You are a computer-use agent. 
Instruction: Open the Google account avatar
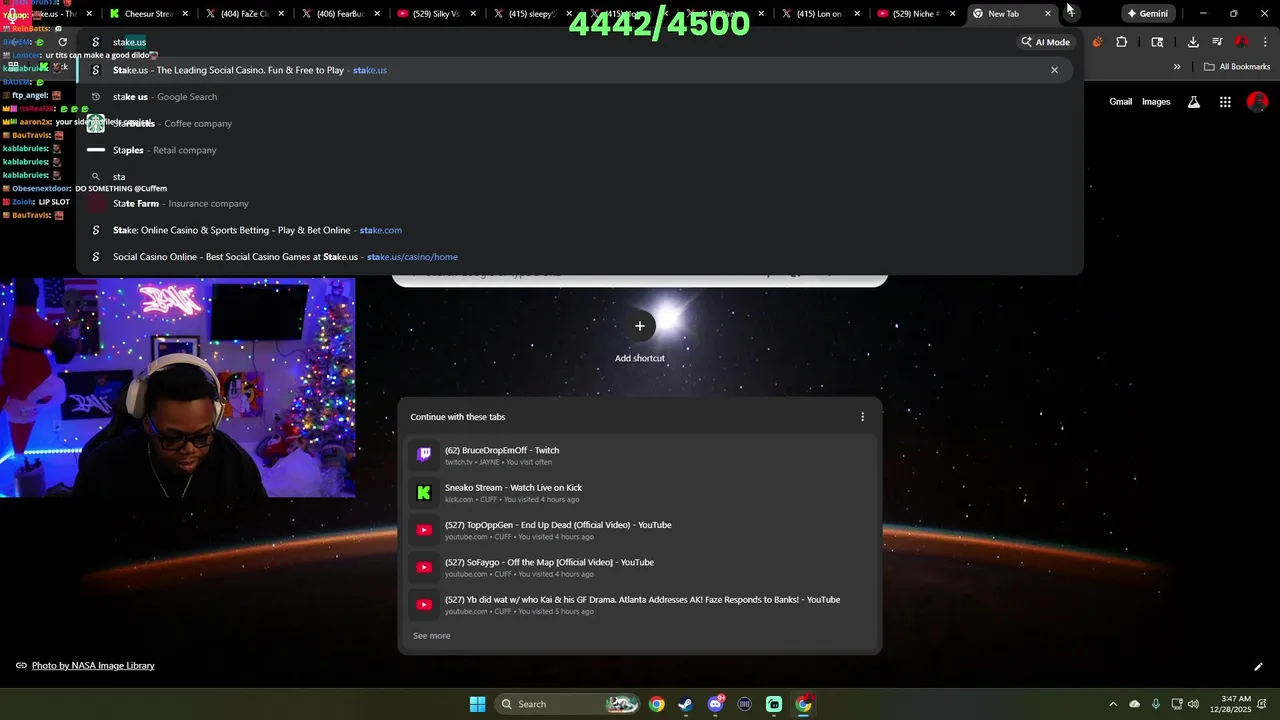coord(1258,101)
